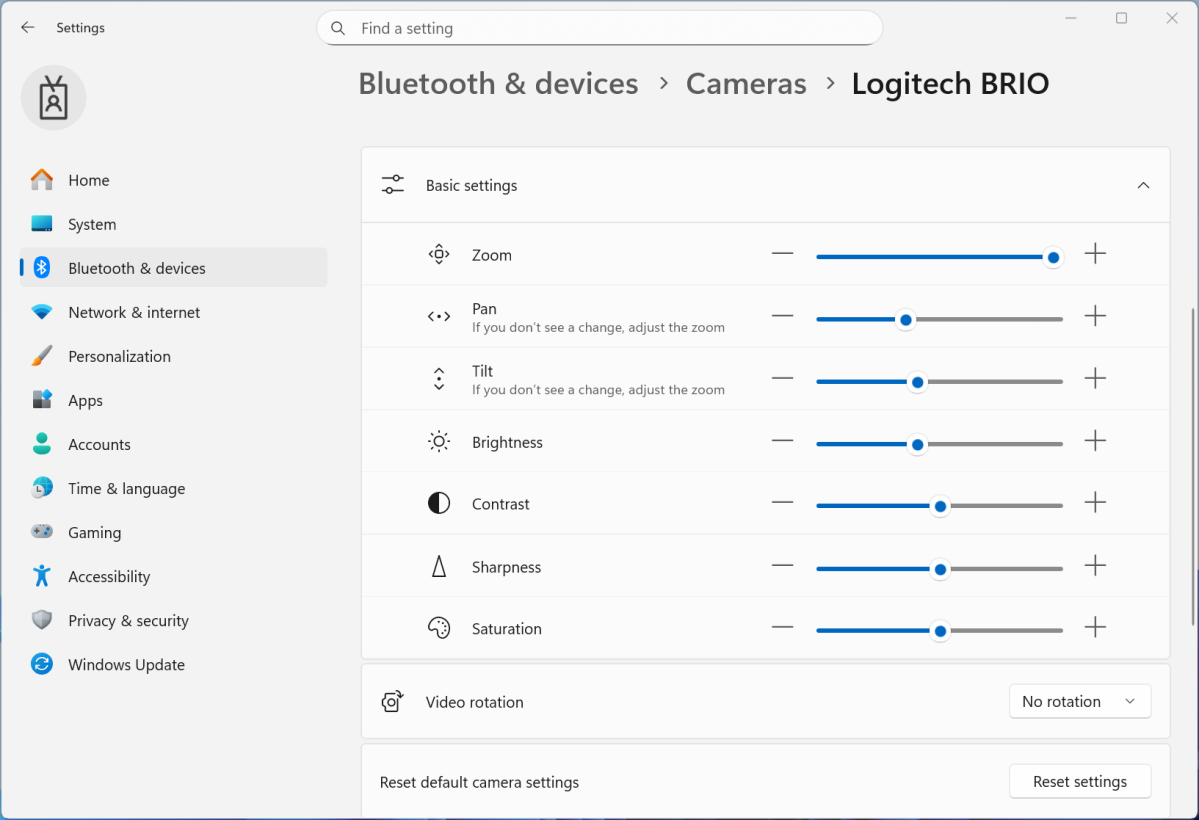Viewport: 1199px width, 820px height.
Task: Click the Brightness sun icon
Action: (438, 441)
